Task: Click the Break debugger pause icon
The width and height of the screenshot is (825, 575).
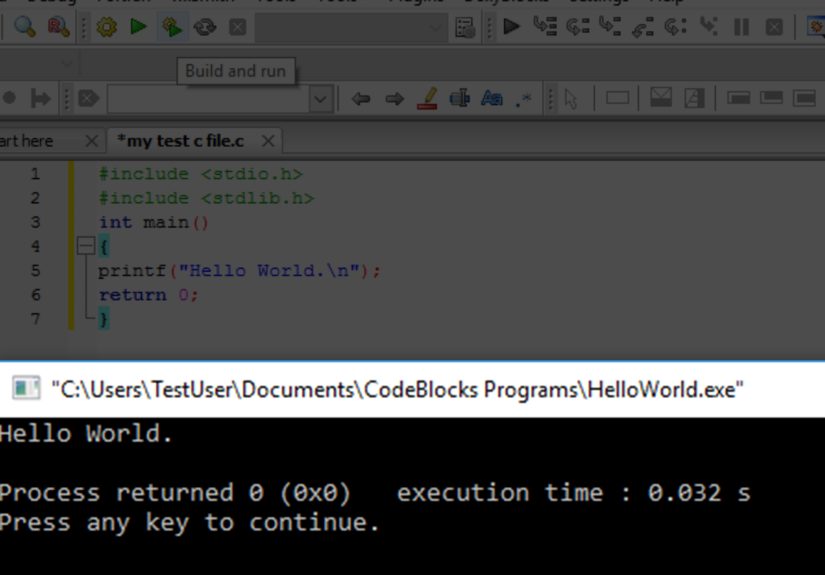Action: click(x=741, y=27)
